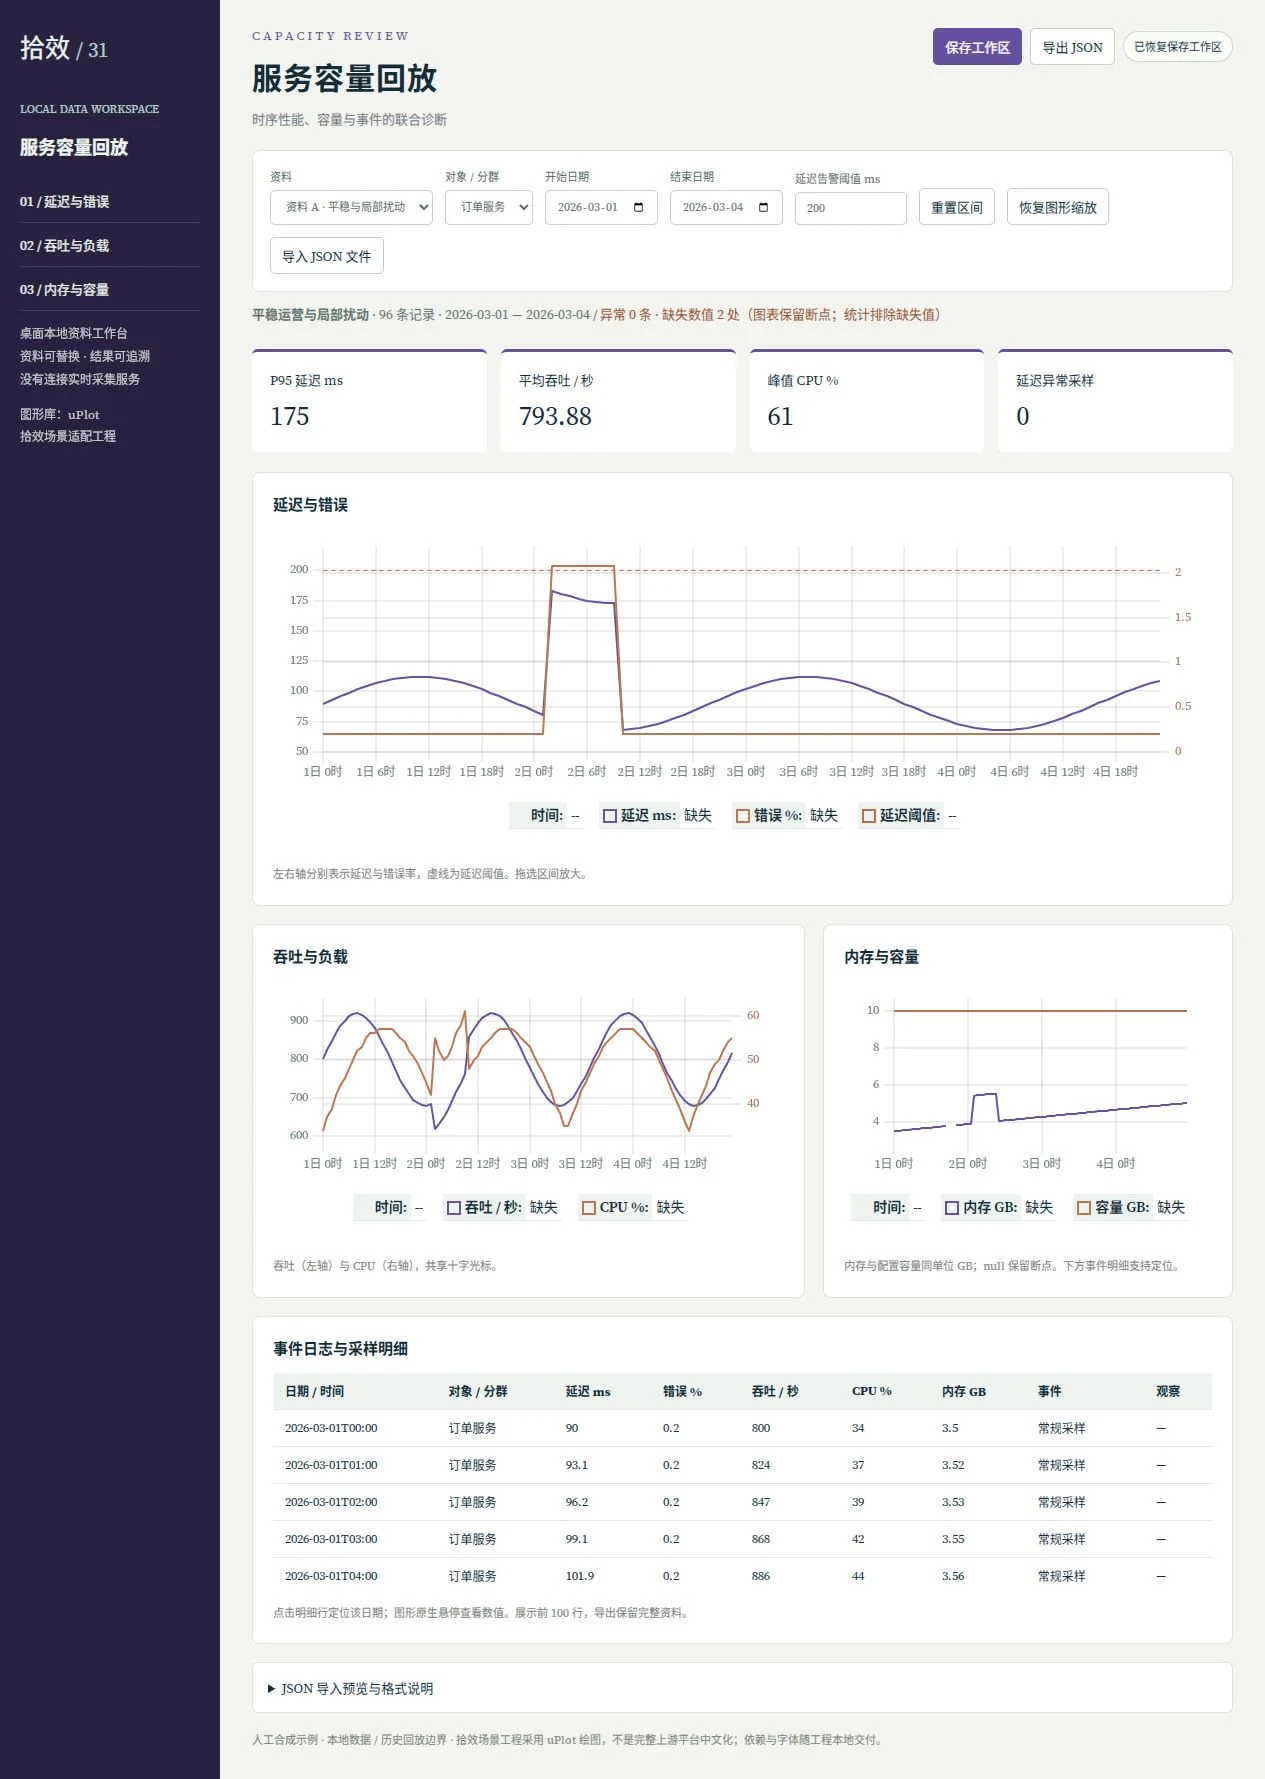This screenshot has width=1265, height=1779.
Task: Focus the 结束日期 date text 2026-03-04
Action: click(x=713, y=207)
